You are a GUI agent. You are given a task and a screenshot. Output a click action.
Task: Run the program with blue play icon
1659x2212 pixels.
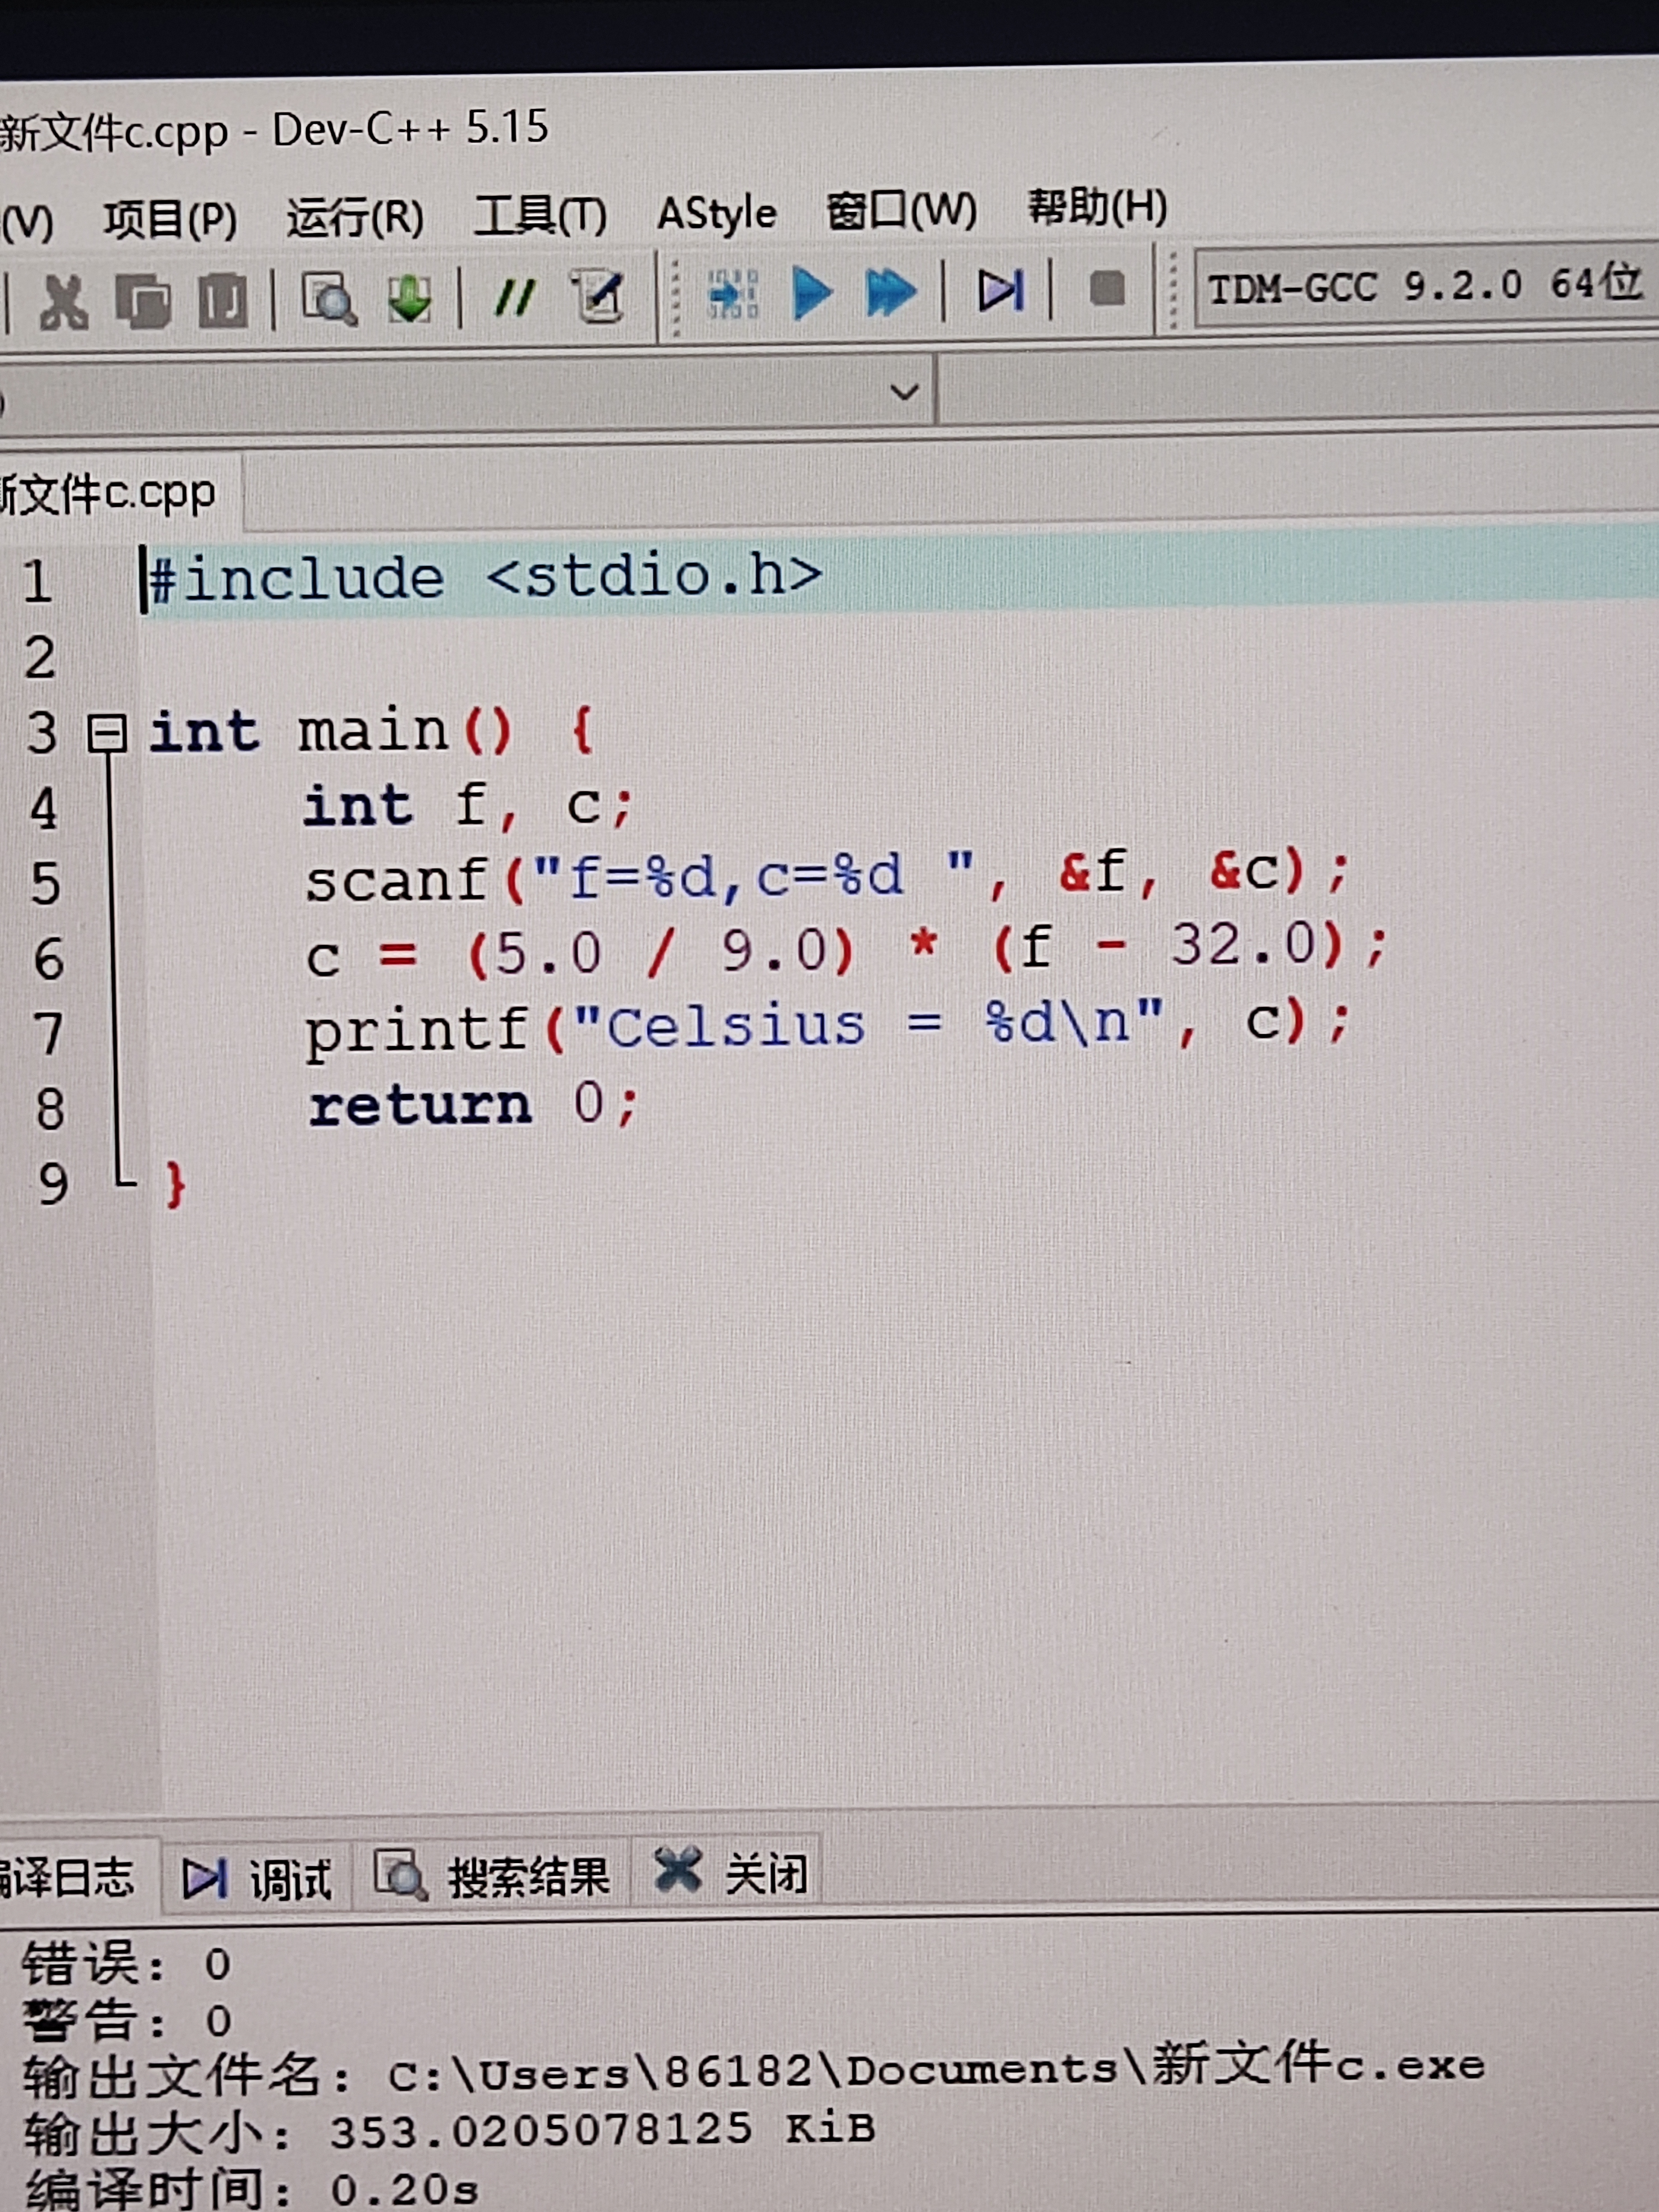coord(811,293)
